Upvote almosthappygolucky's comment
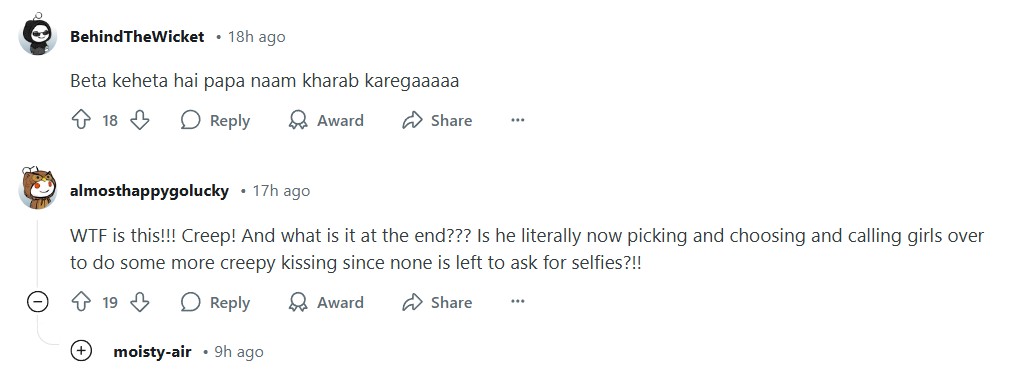1016x381 pixels. 81,302
